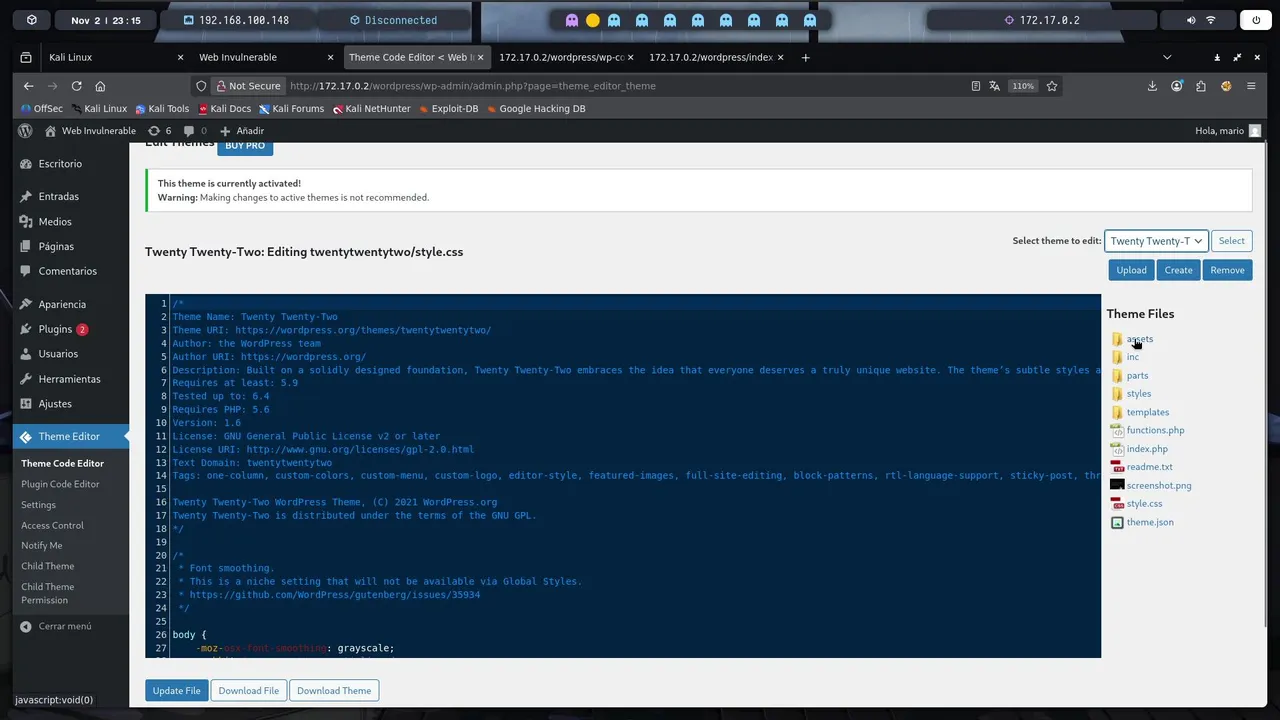1280x720 pixels.
Task: Click the Remove button
Action: pos(1227,270)
